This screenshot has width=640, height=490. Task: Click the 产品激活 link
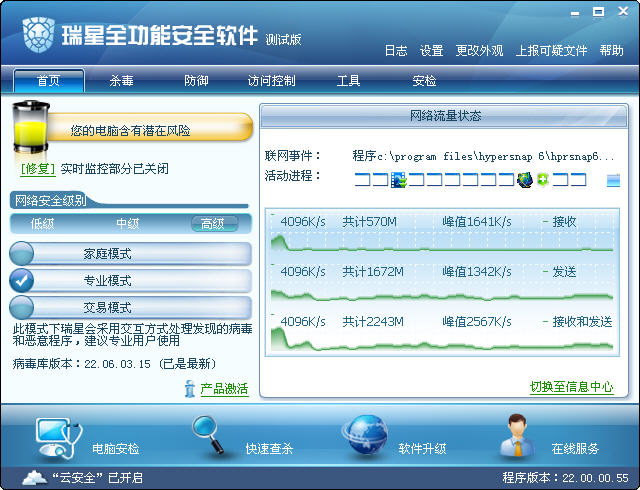point(224,389)
